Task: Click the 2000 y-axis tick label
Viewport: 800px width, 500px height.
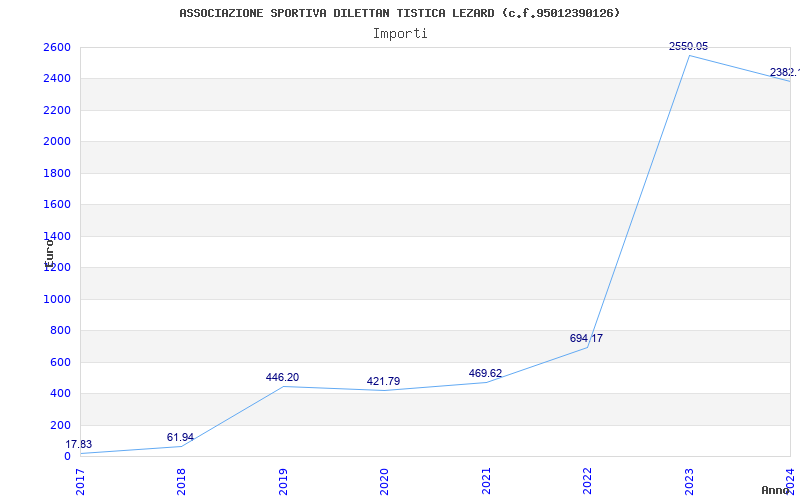Action: (57, 141)
